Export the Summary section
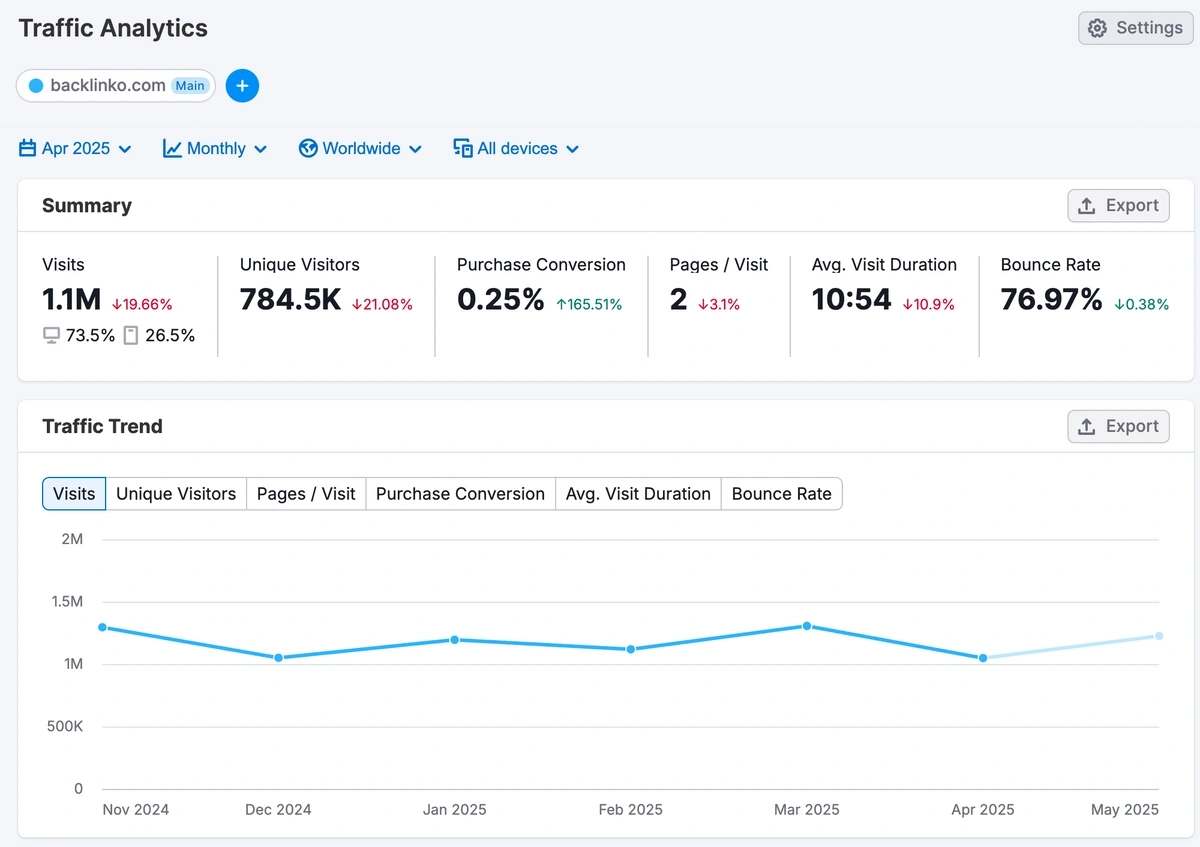This screenshot has height=847, width=1200. point(1118,206)
